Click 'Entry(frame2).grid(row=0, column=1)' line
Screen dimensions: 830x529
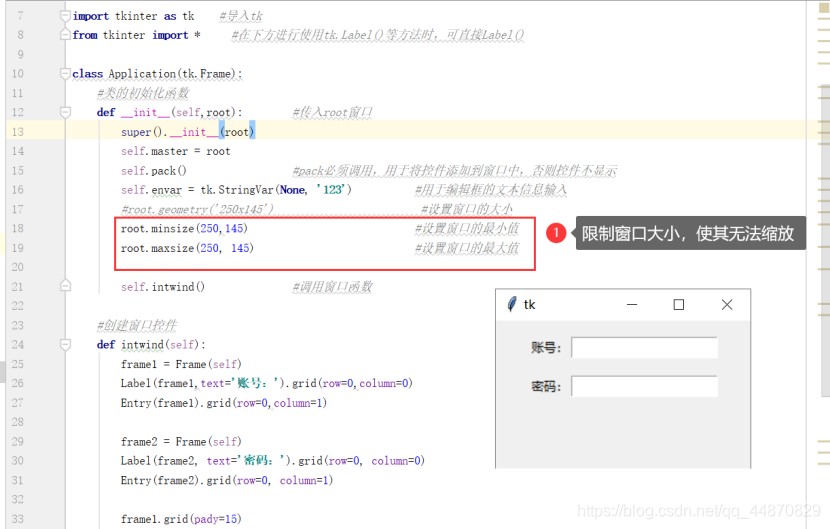(x=227, y=480)
